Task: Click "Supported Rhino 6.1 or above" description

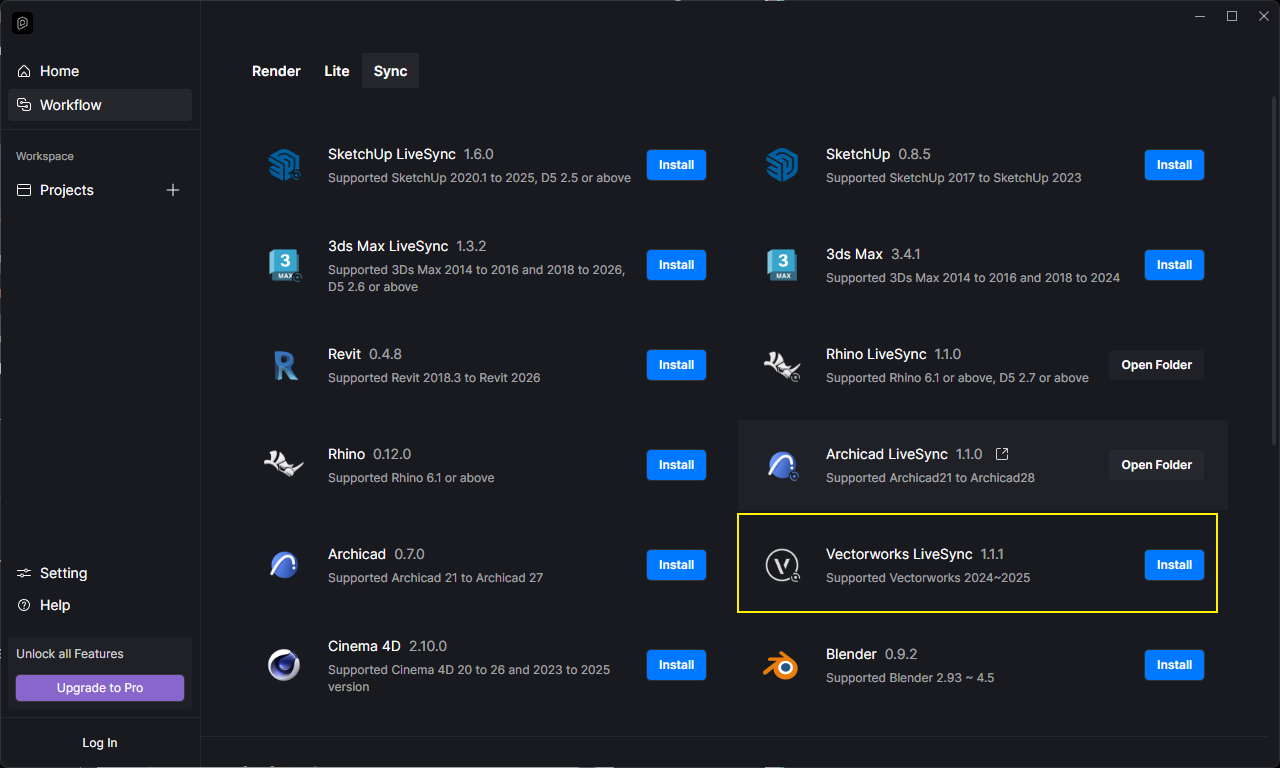Action: click(x=411, y=478)
